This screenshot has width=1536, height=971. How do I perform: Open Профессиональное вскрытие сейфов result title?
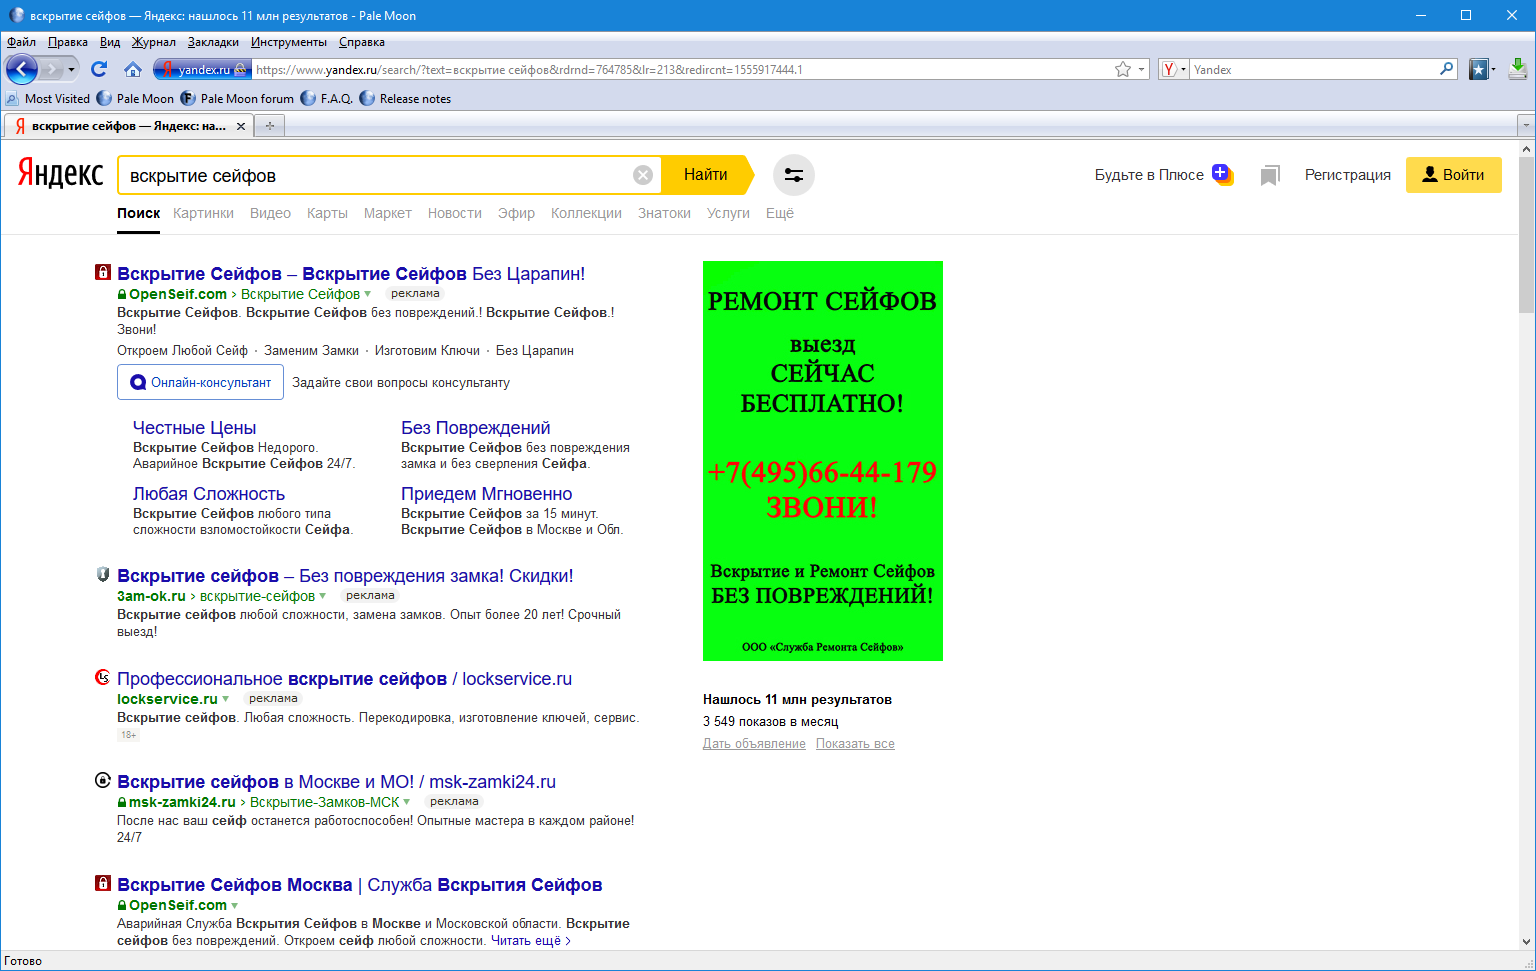[345, 679]
